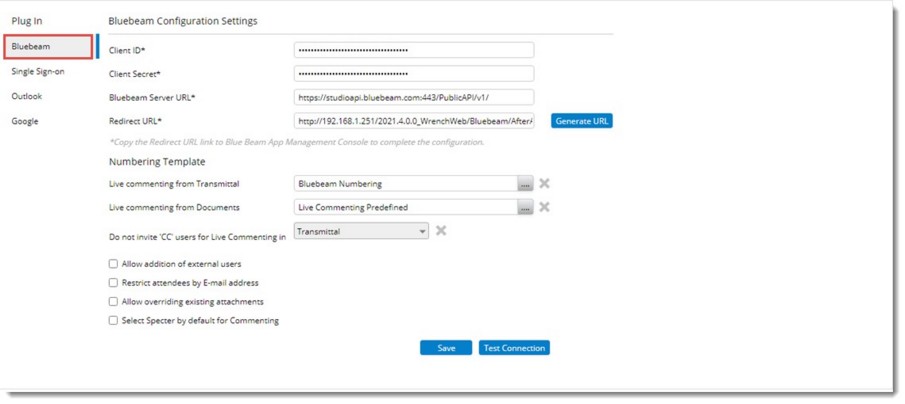
Task: Click the Copy the Redirect URL hint text
Action: (296, 142)
